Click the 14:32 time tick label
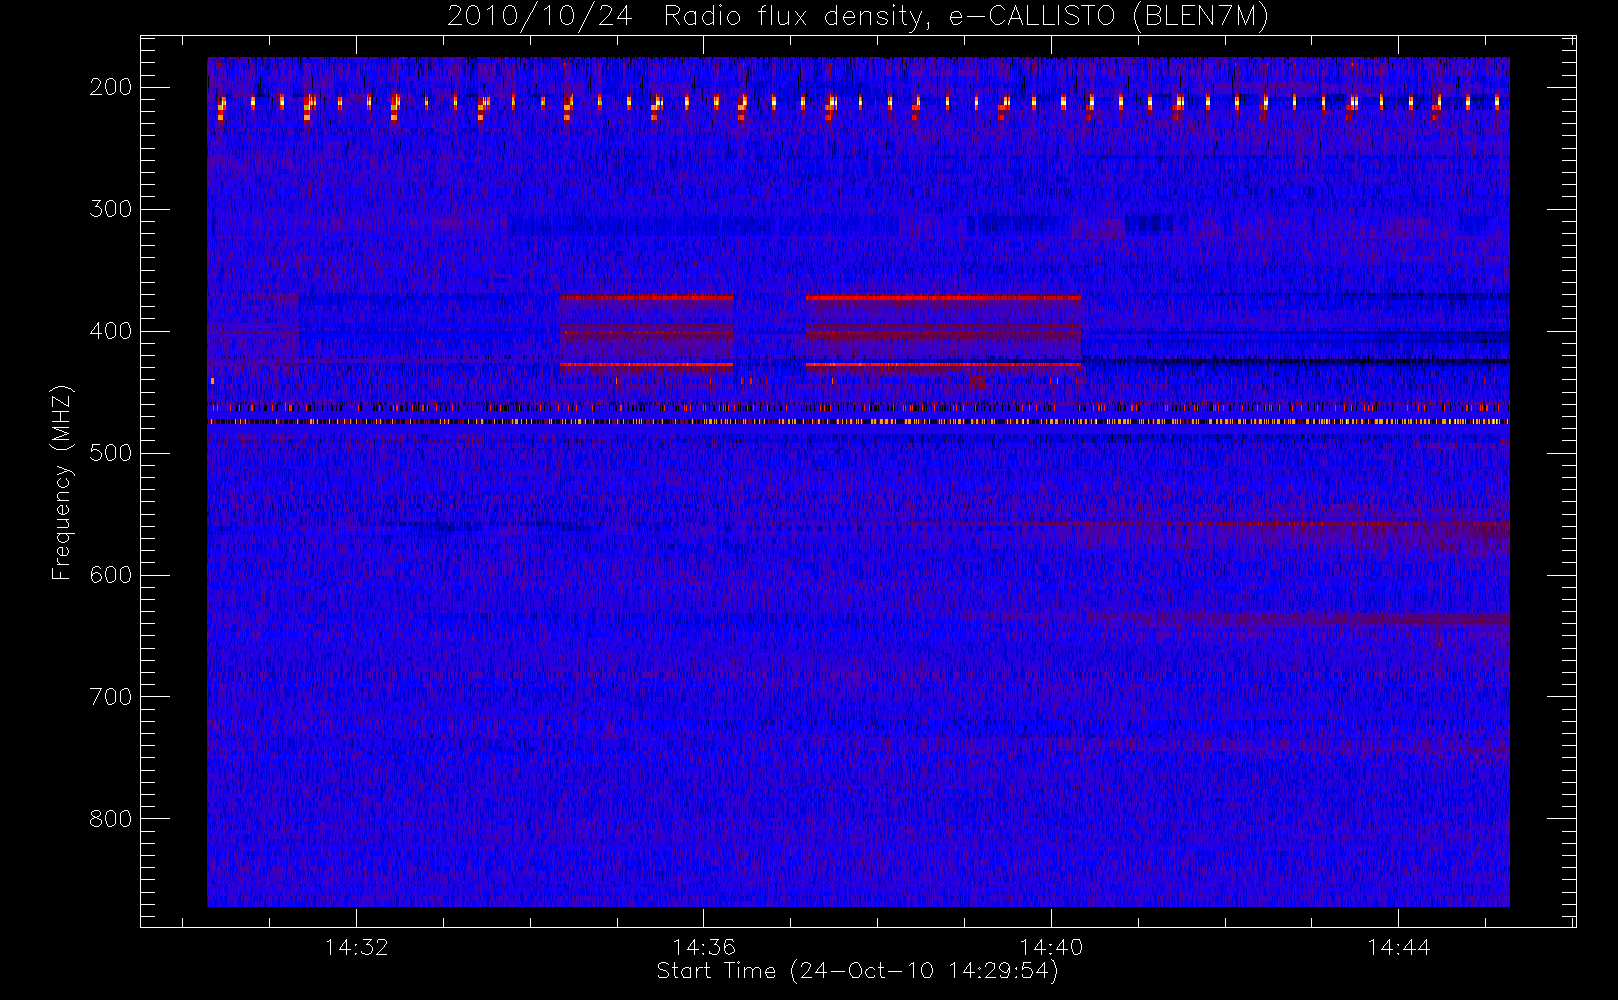The width and height of the screenshot is (1618, 1000). [356, 947]
